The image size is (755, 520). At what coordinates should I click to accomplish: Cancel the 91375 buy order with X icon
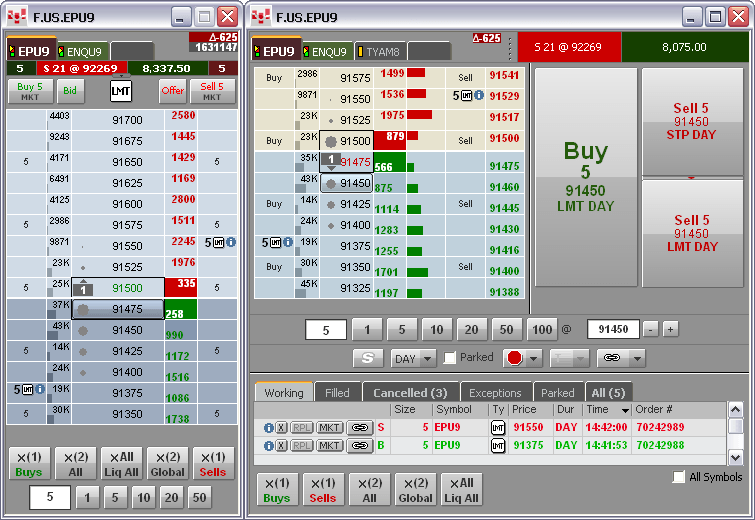pyautogui.click(x=281, y=446)
